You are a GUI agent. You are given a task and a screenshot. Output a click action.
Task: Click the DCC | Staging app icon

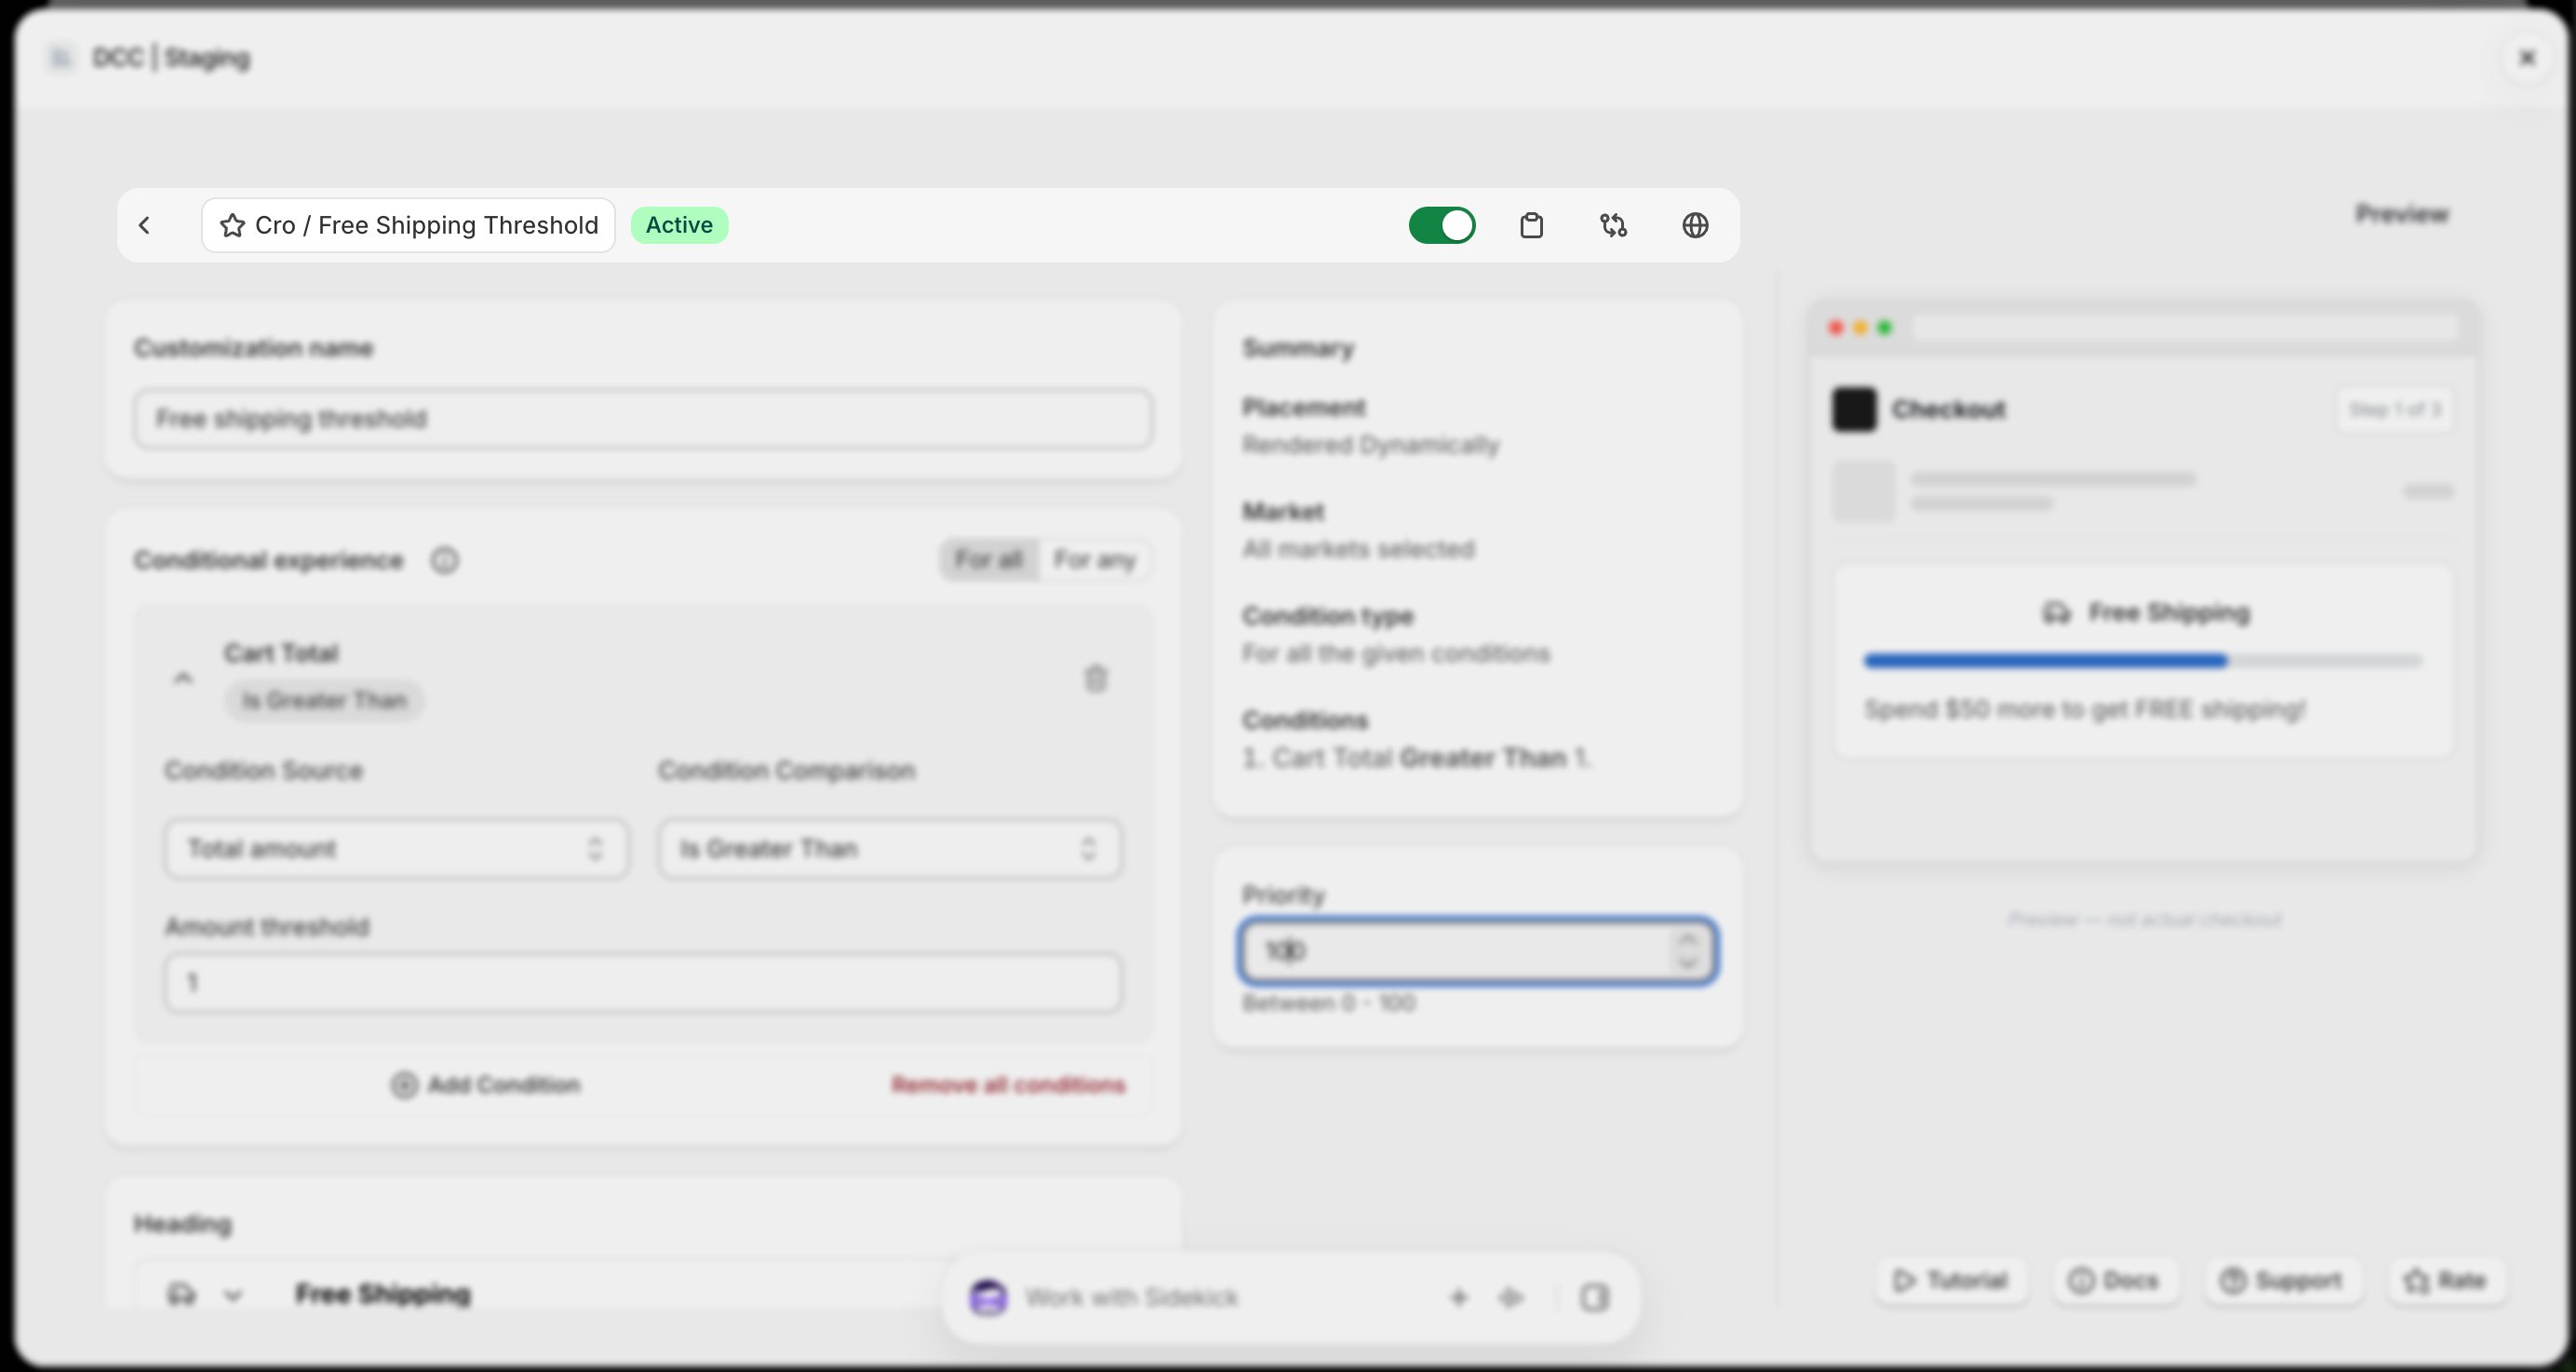tap(61, 58)
